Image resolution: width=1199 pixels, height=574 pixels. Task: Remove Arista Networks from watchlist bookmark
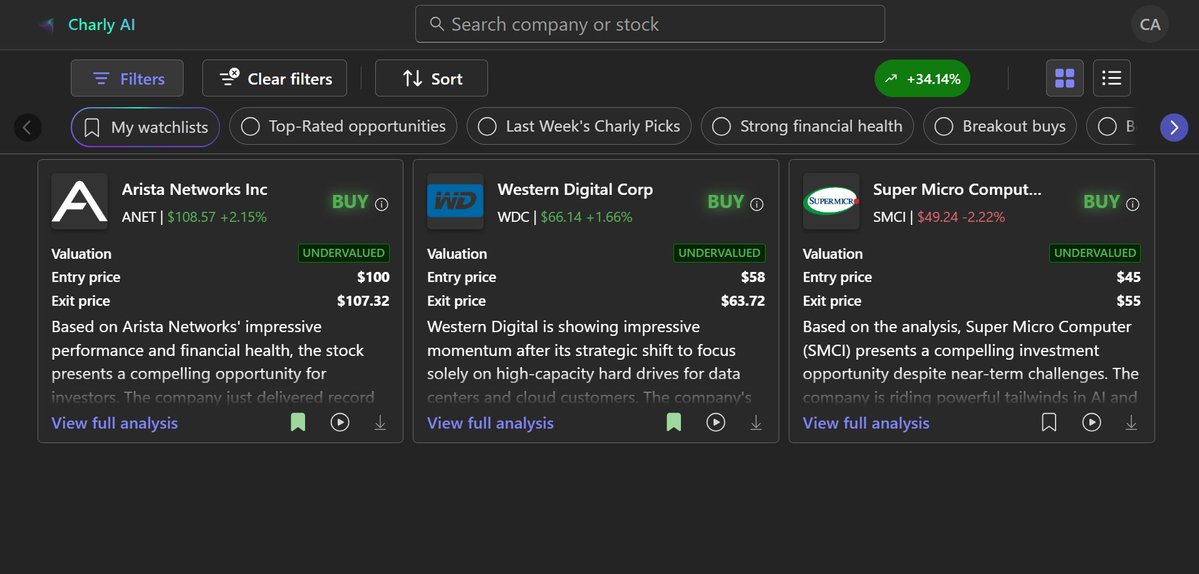click(298, 422)
